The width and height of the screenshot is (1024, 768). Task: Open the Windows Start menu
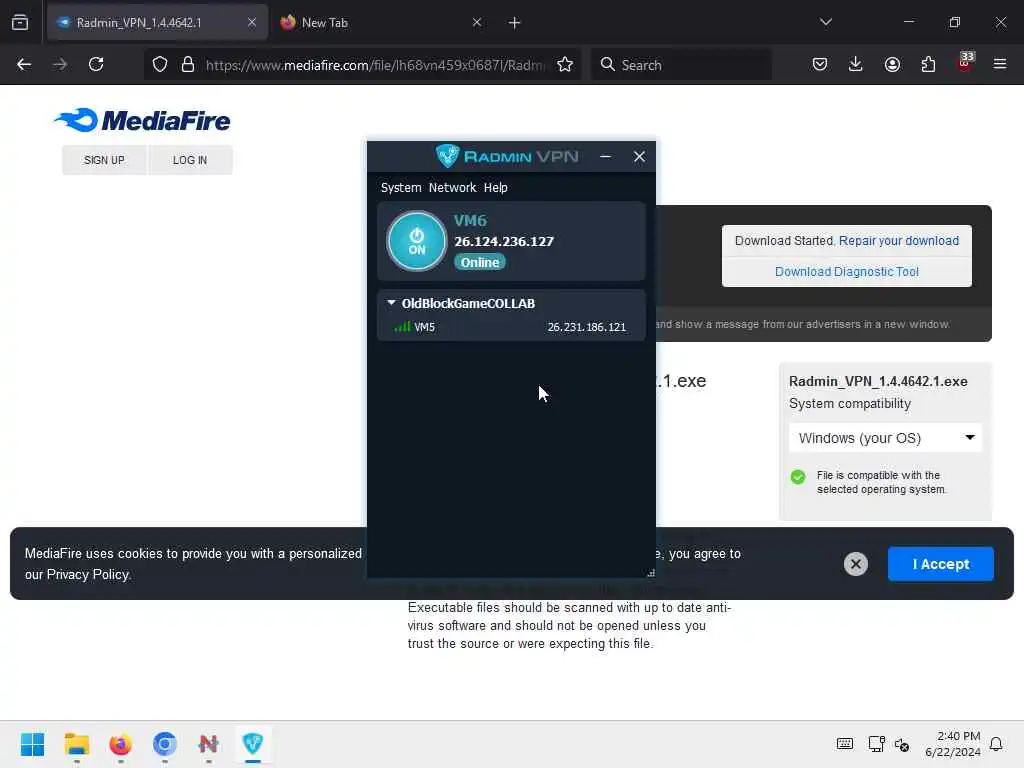click(33, 744)
